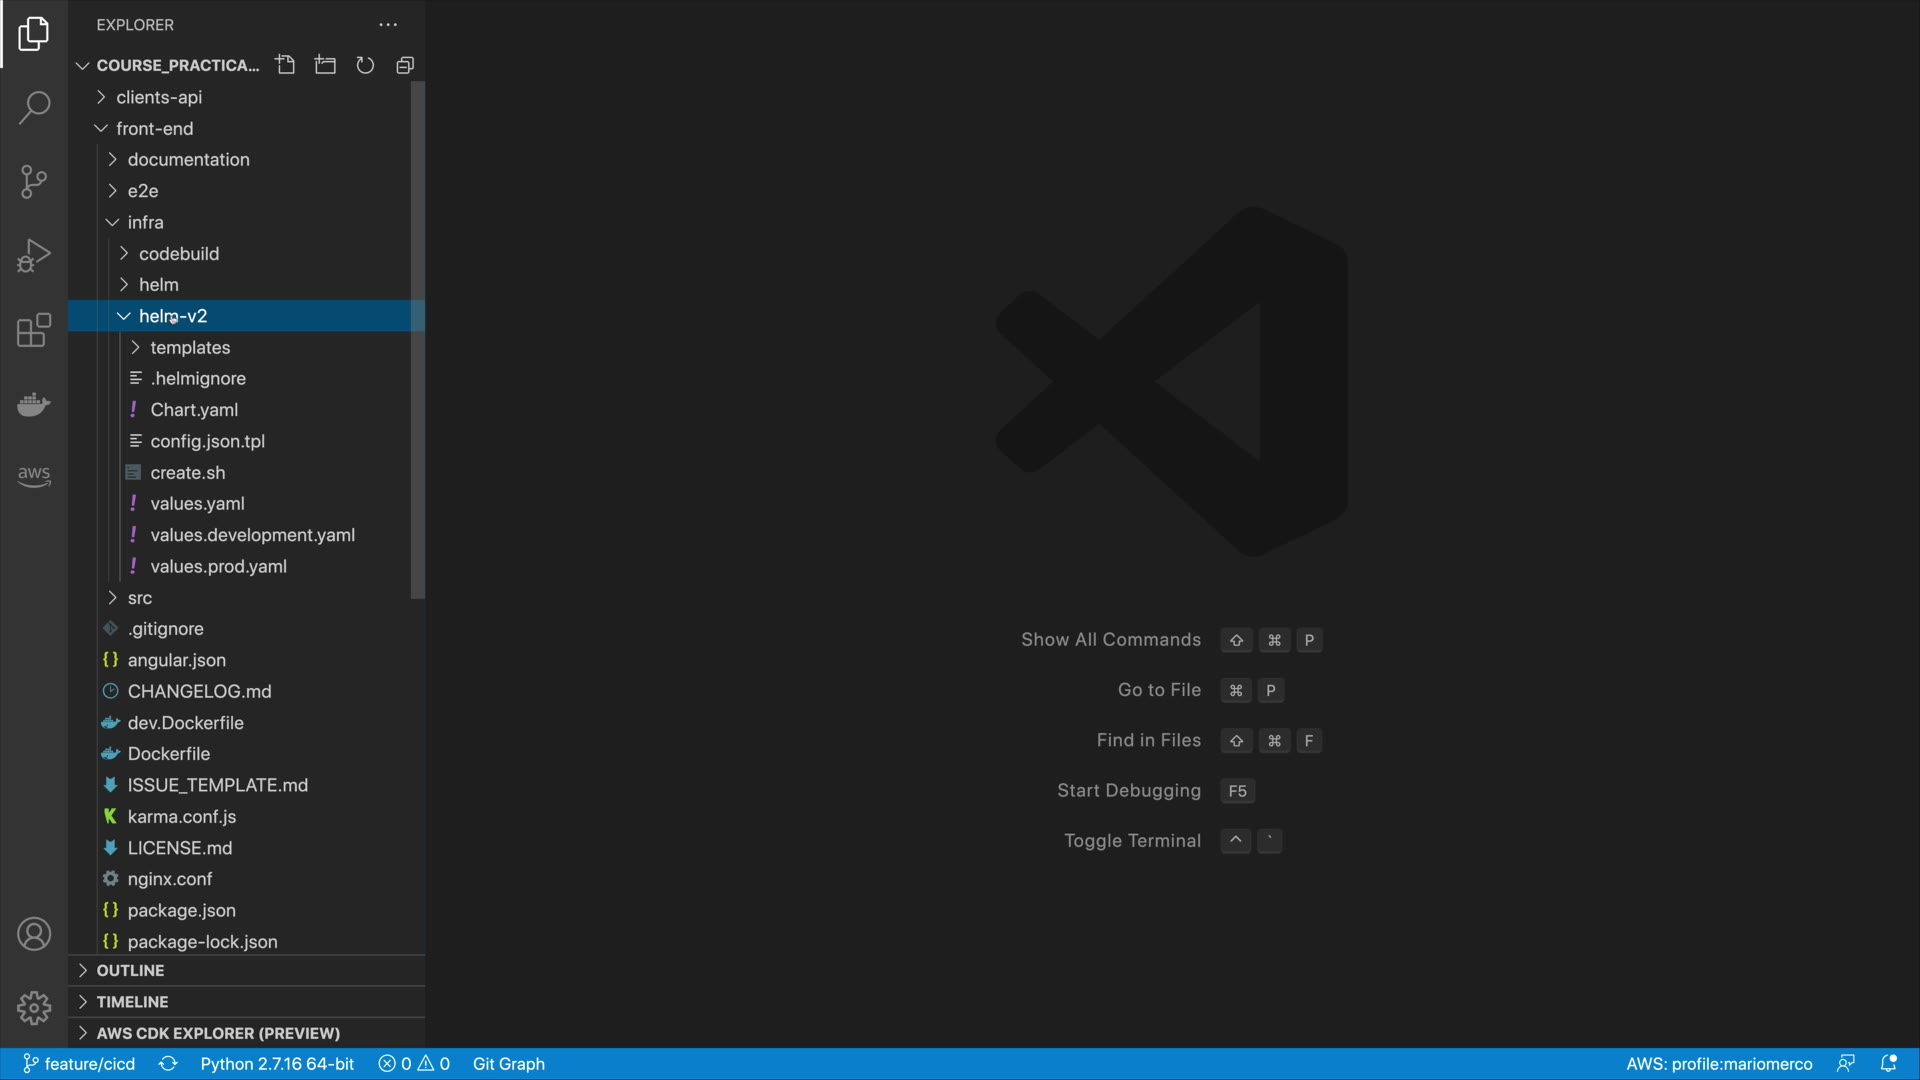Open Git Graph from status bar

508,1064
